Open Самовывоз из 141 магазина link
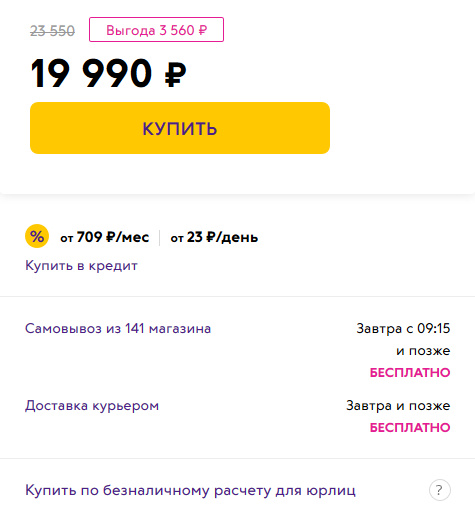The image size is (475, 518). [x=118, y=329]
